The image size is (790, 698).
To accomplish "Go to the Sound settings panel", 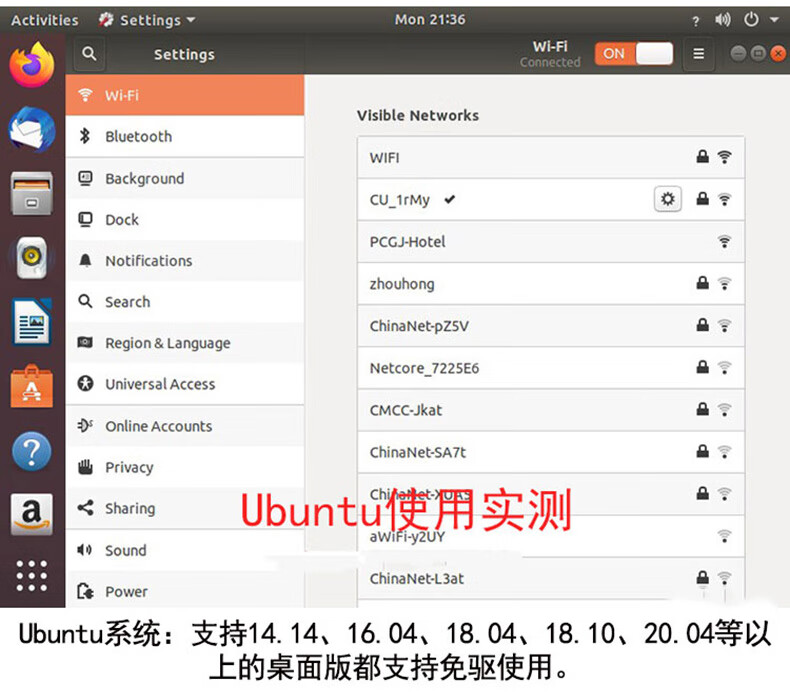I will [185, 550].
